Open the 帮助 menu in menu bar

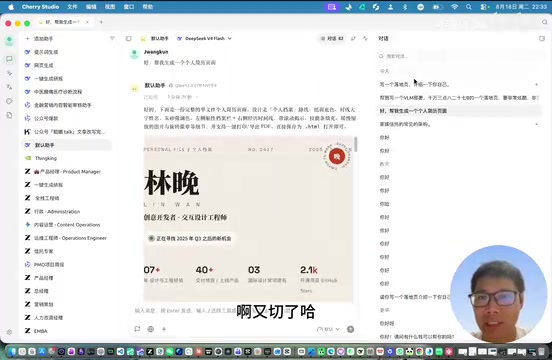[148, 7]
